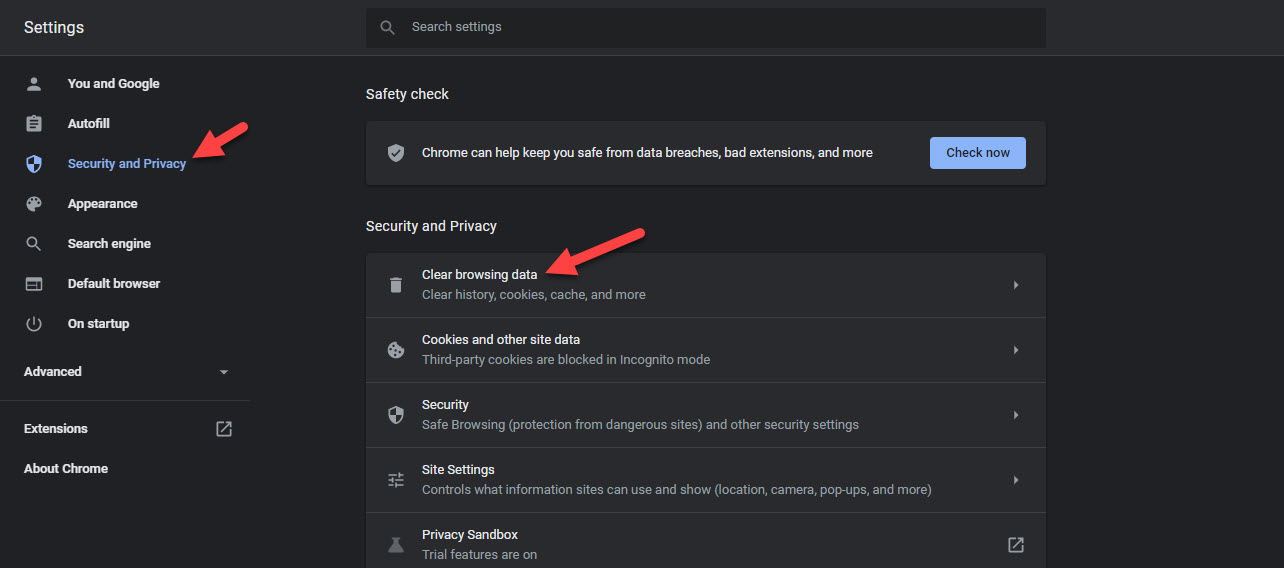Open Security row using right chevron
The image size is (1284, 568).
[x=1015, y=415]
